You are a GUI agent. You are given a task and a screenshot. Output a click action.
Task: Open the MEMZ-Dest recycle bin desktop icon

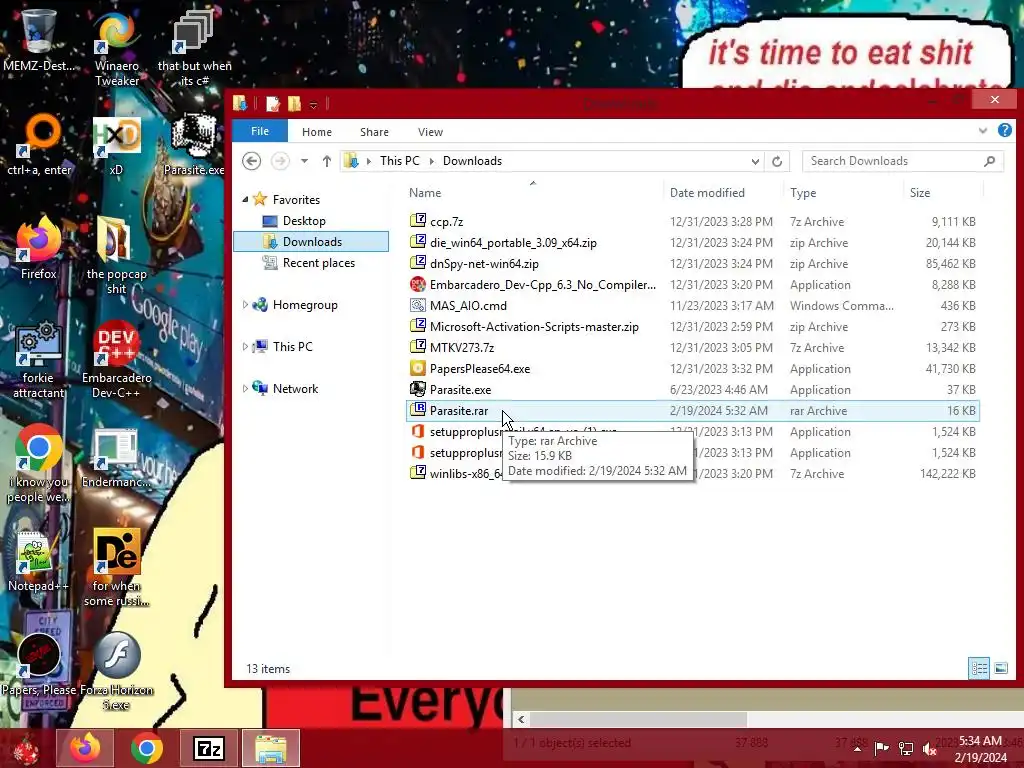tap(38, 39)
